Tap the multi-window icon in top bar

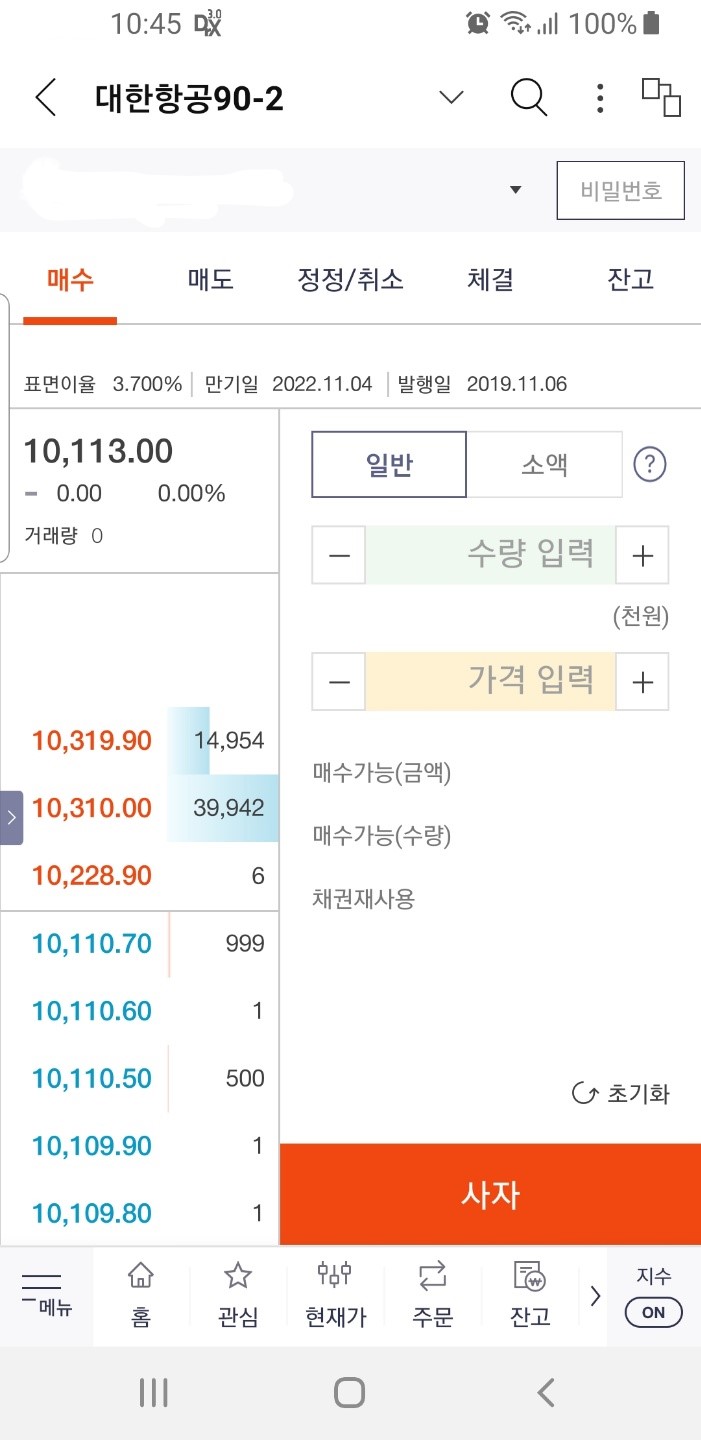[660, 98]
